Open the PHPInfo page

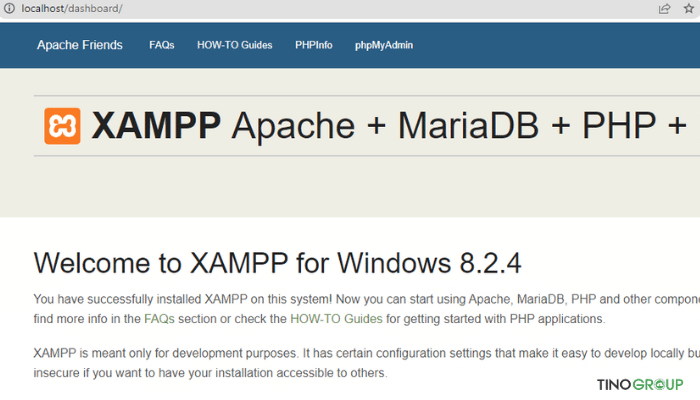[314, 45]
